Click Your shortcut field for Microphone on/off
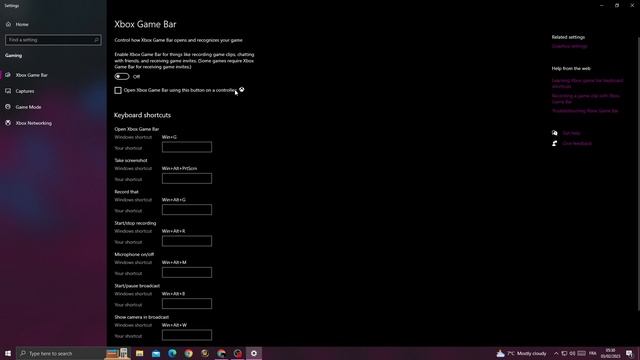This screenshot has height=360, width=640. tap(187, 272)
